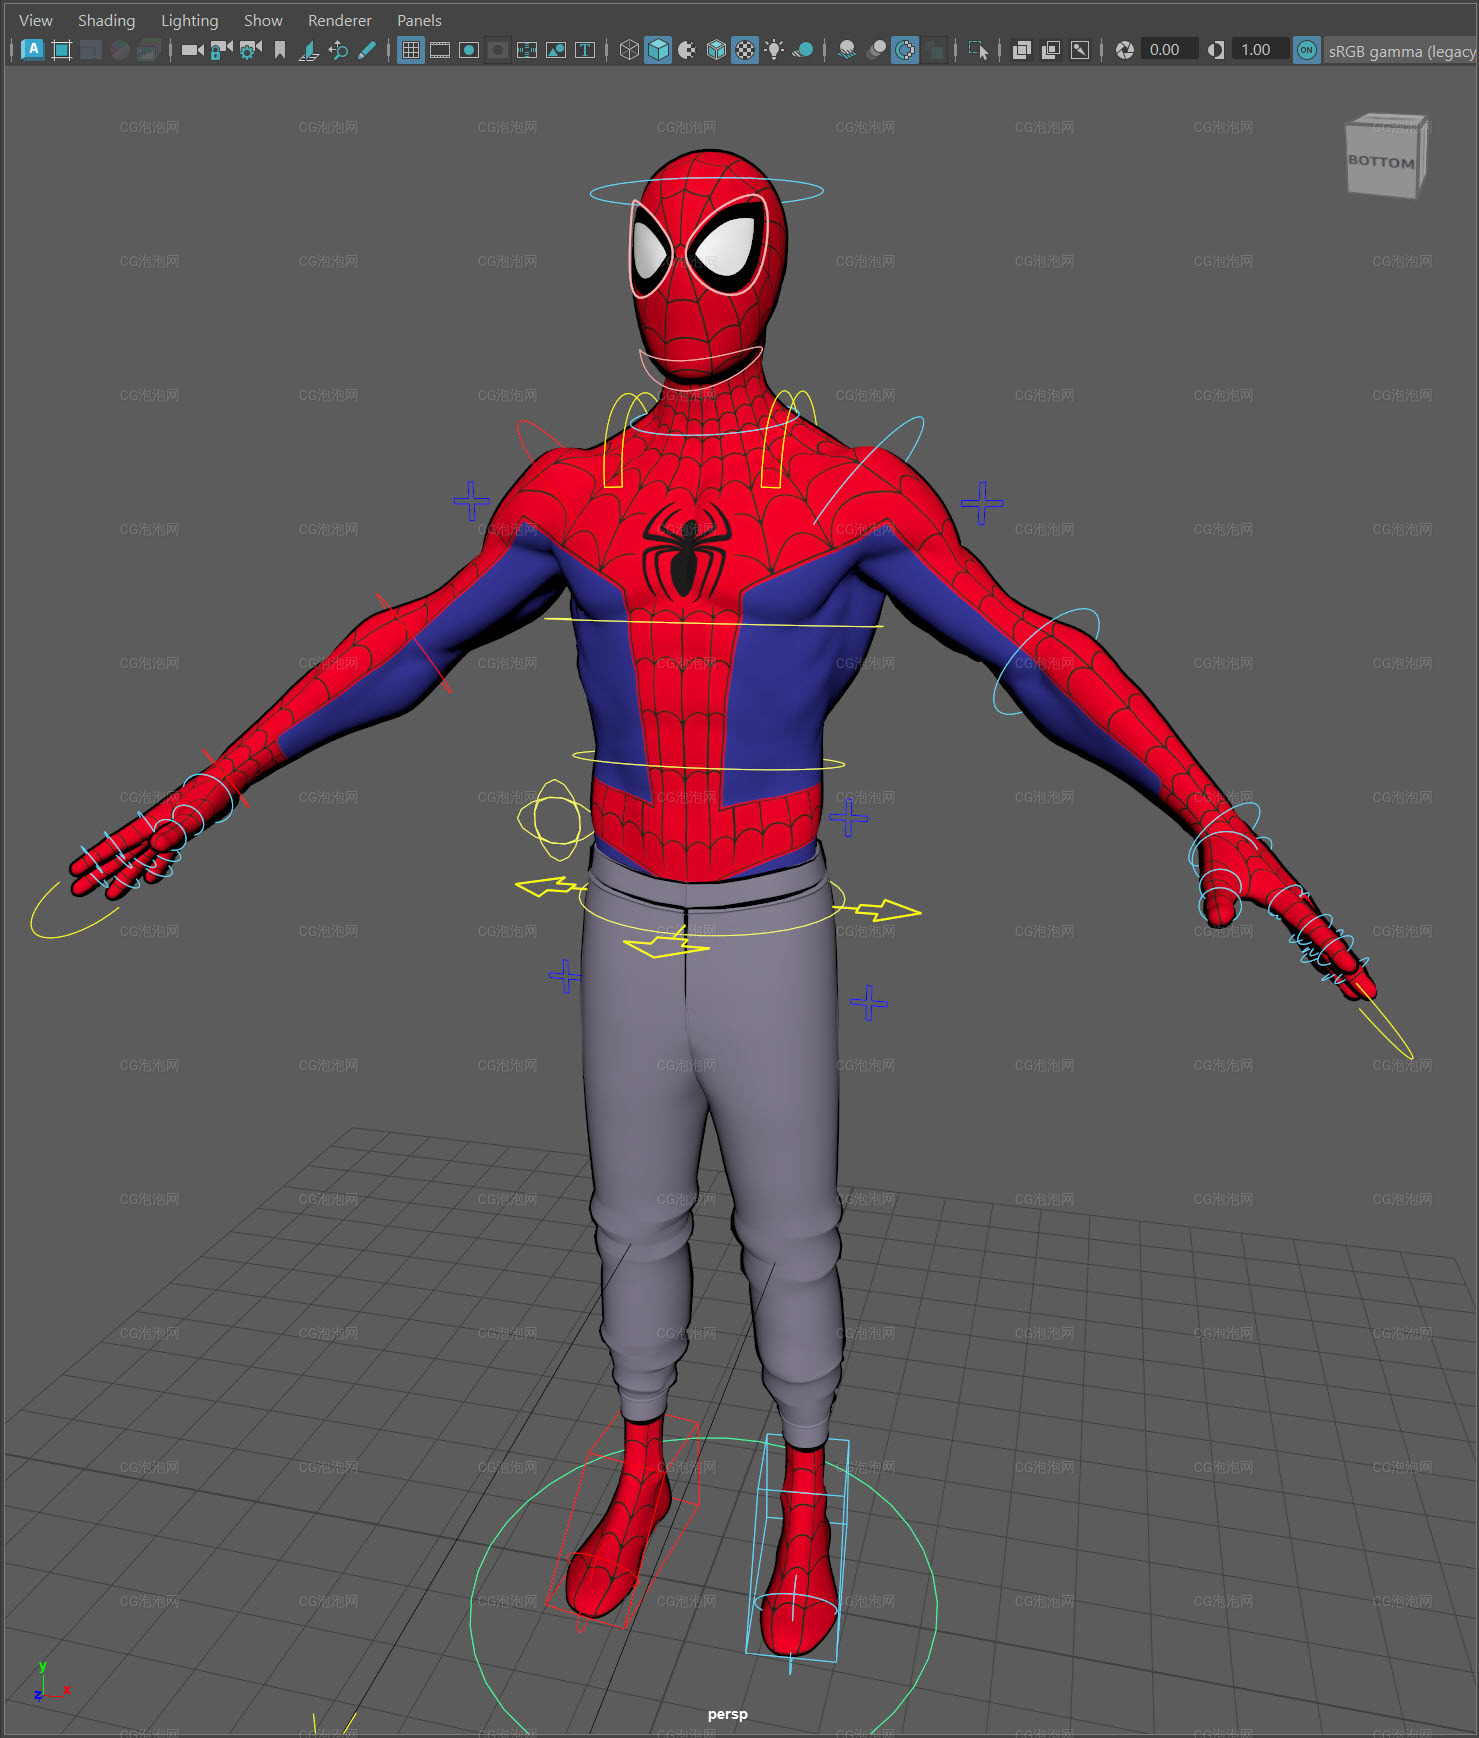Click the Exposure value field 0.00
This screenshot has height=1738, width=1479.
(1169, 50)
